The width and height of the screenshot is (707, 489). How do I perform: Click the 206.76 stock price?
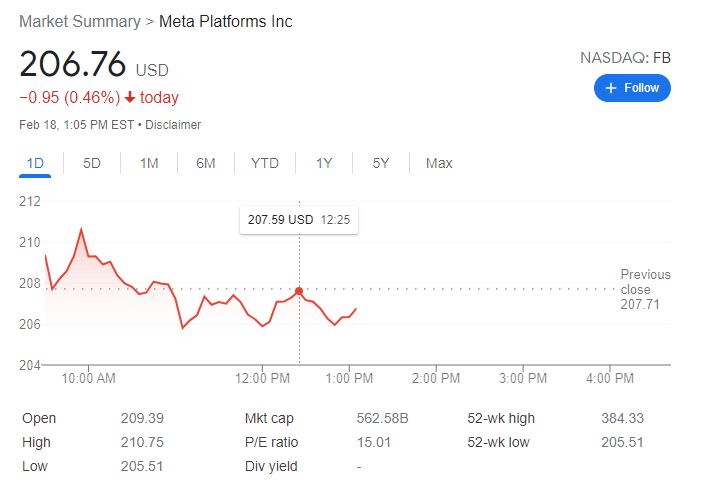[x=73, y=65]
